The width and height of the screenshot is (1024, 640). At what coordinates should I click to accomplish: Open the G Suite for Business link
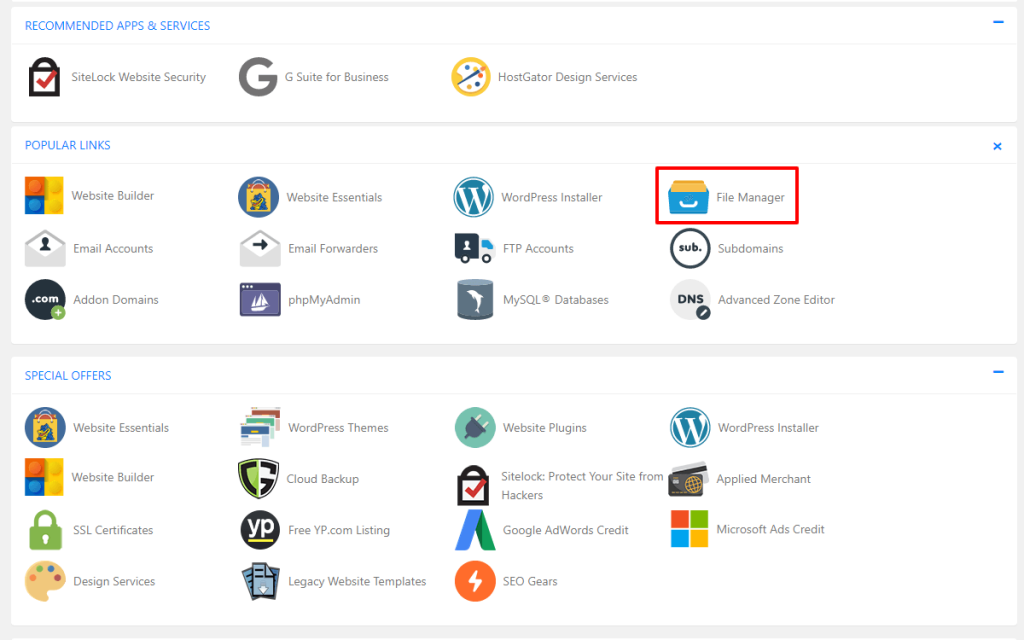(336, 77)
